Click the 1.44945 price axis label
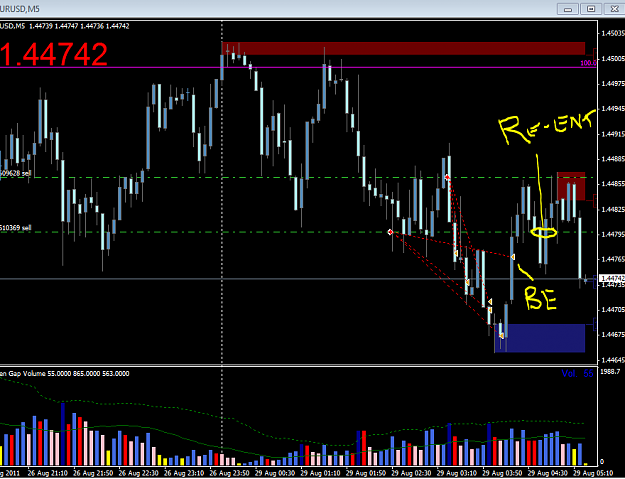The image size is (625, 479). tap(613, 109)
